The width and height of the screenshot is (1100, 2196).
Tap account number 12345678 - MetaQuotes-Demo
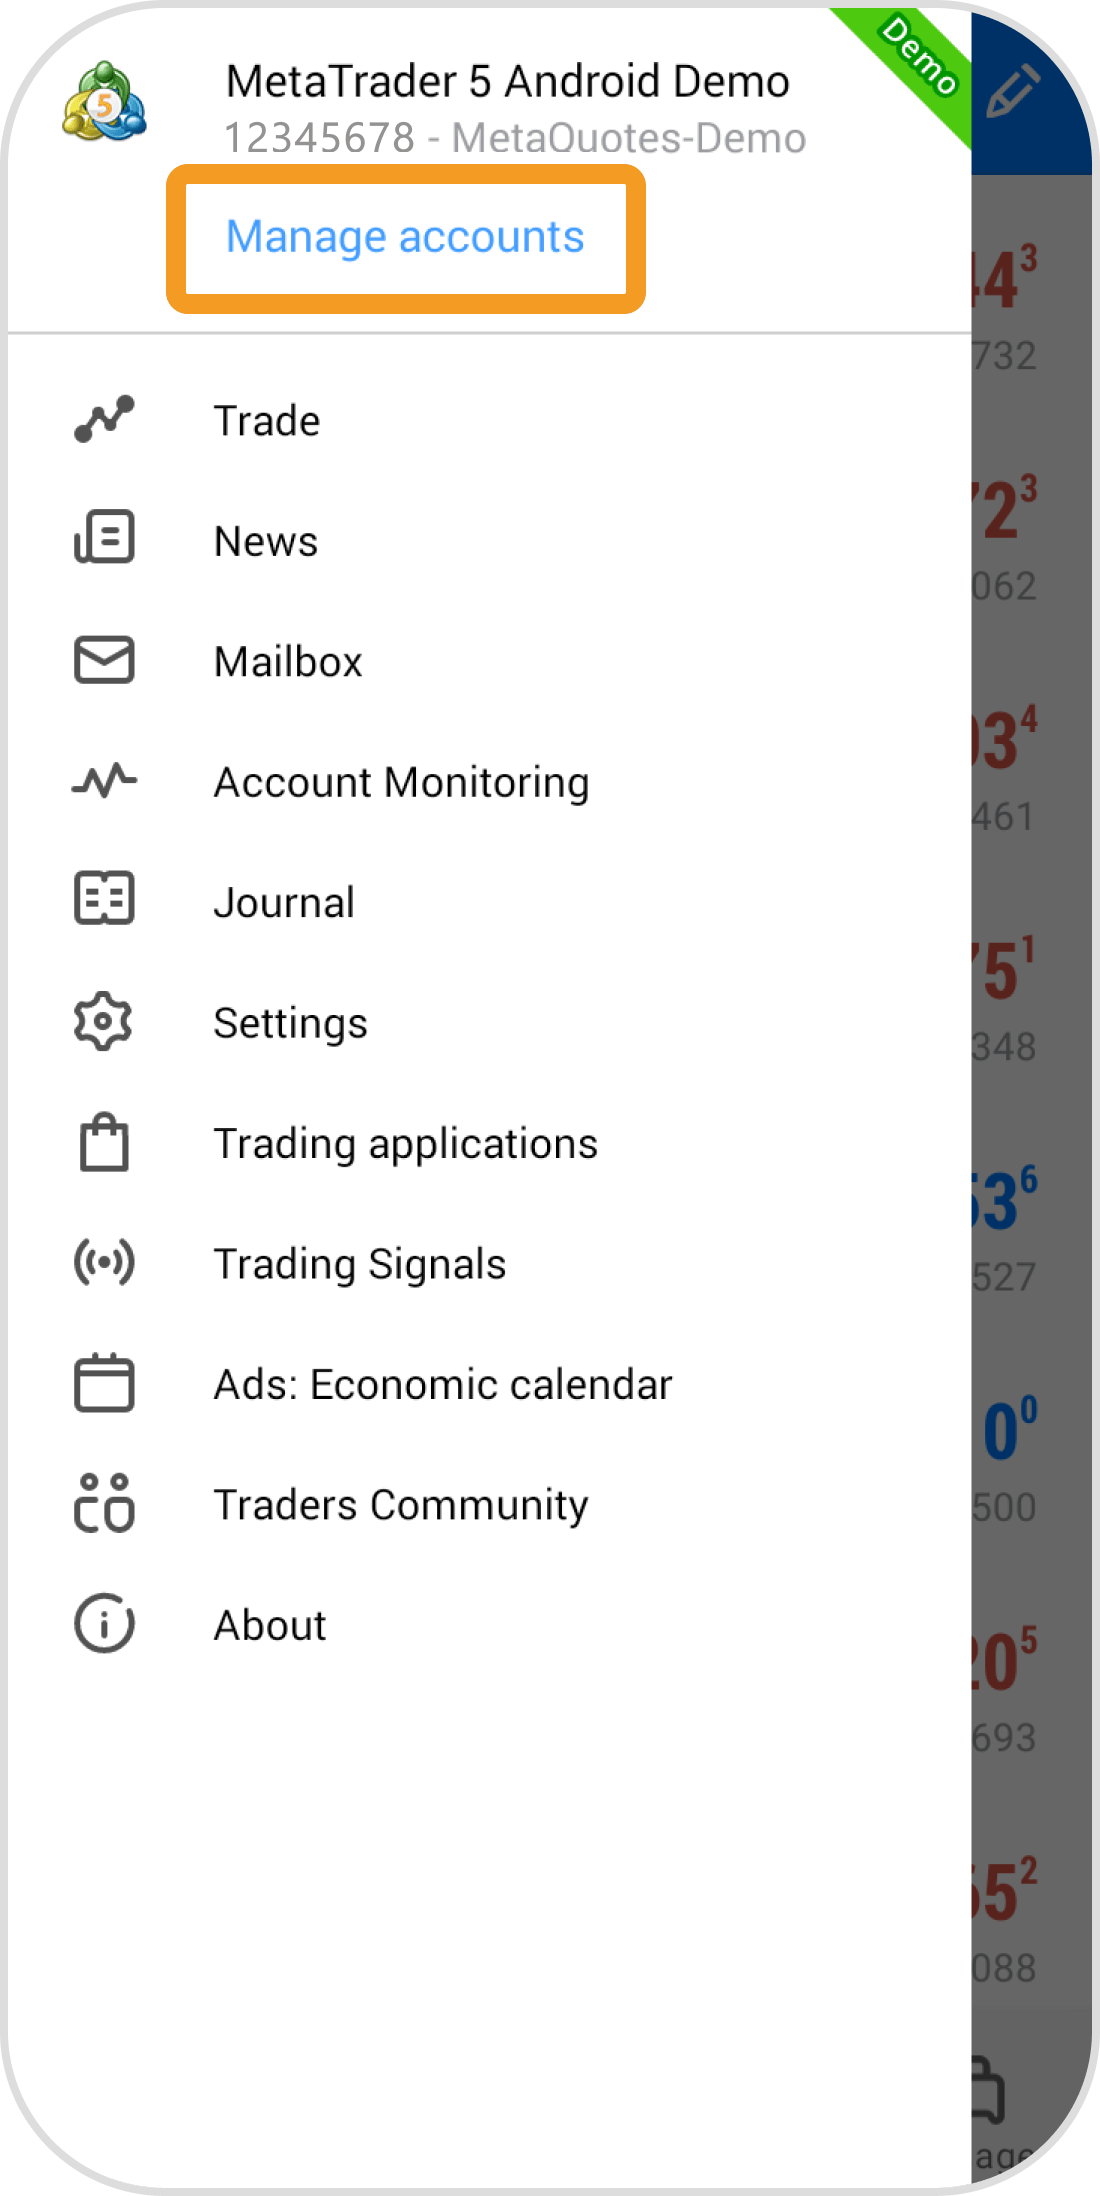click(514, 138)
